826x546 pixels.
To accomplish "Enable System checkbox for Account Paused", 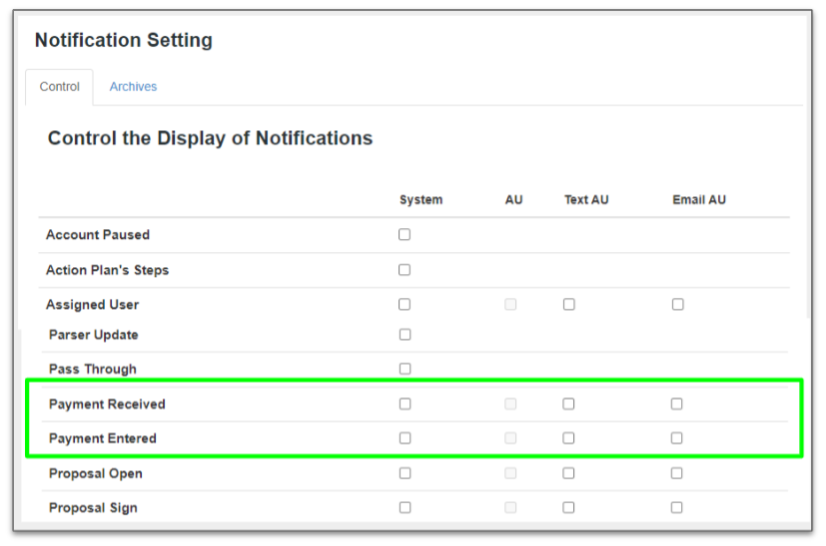I will click(x=404, y=235).
